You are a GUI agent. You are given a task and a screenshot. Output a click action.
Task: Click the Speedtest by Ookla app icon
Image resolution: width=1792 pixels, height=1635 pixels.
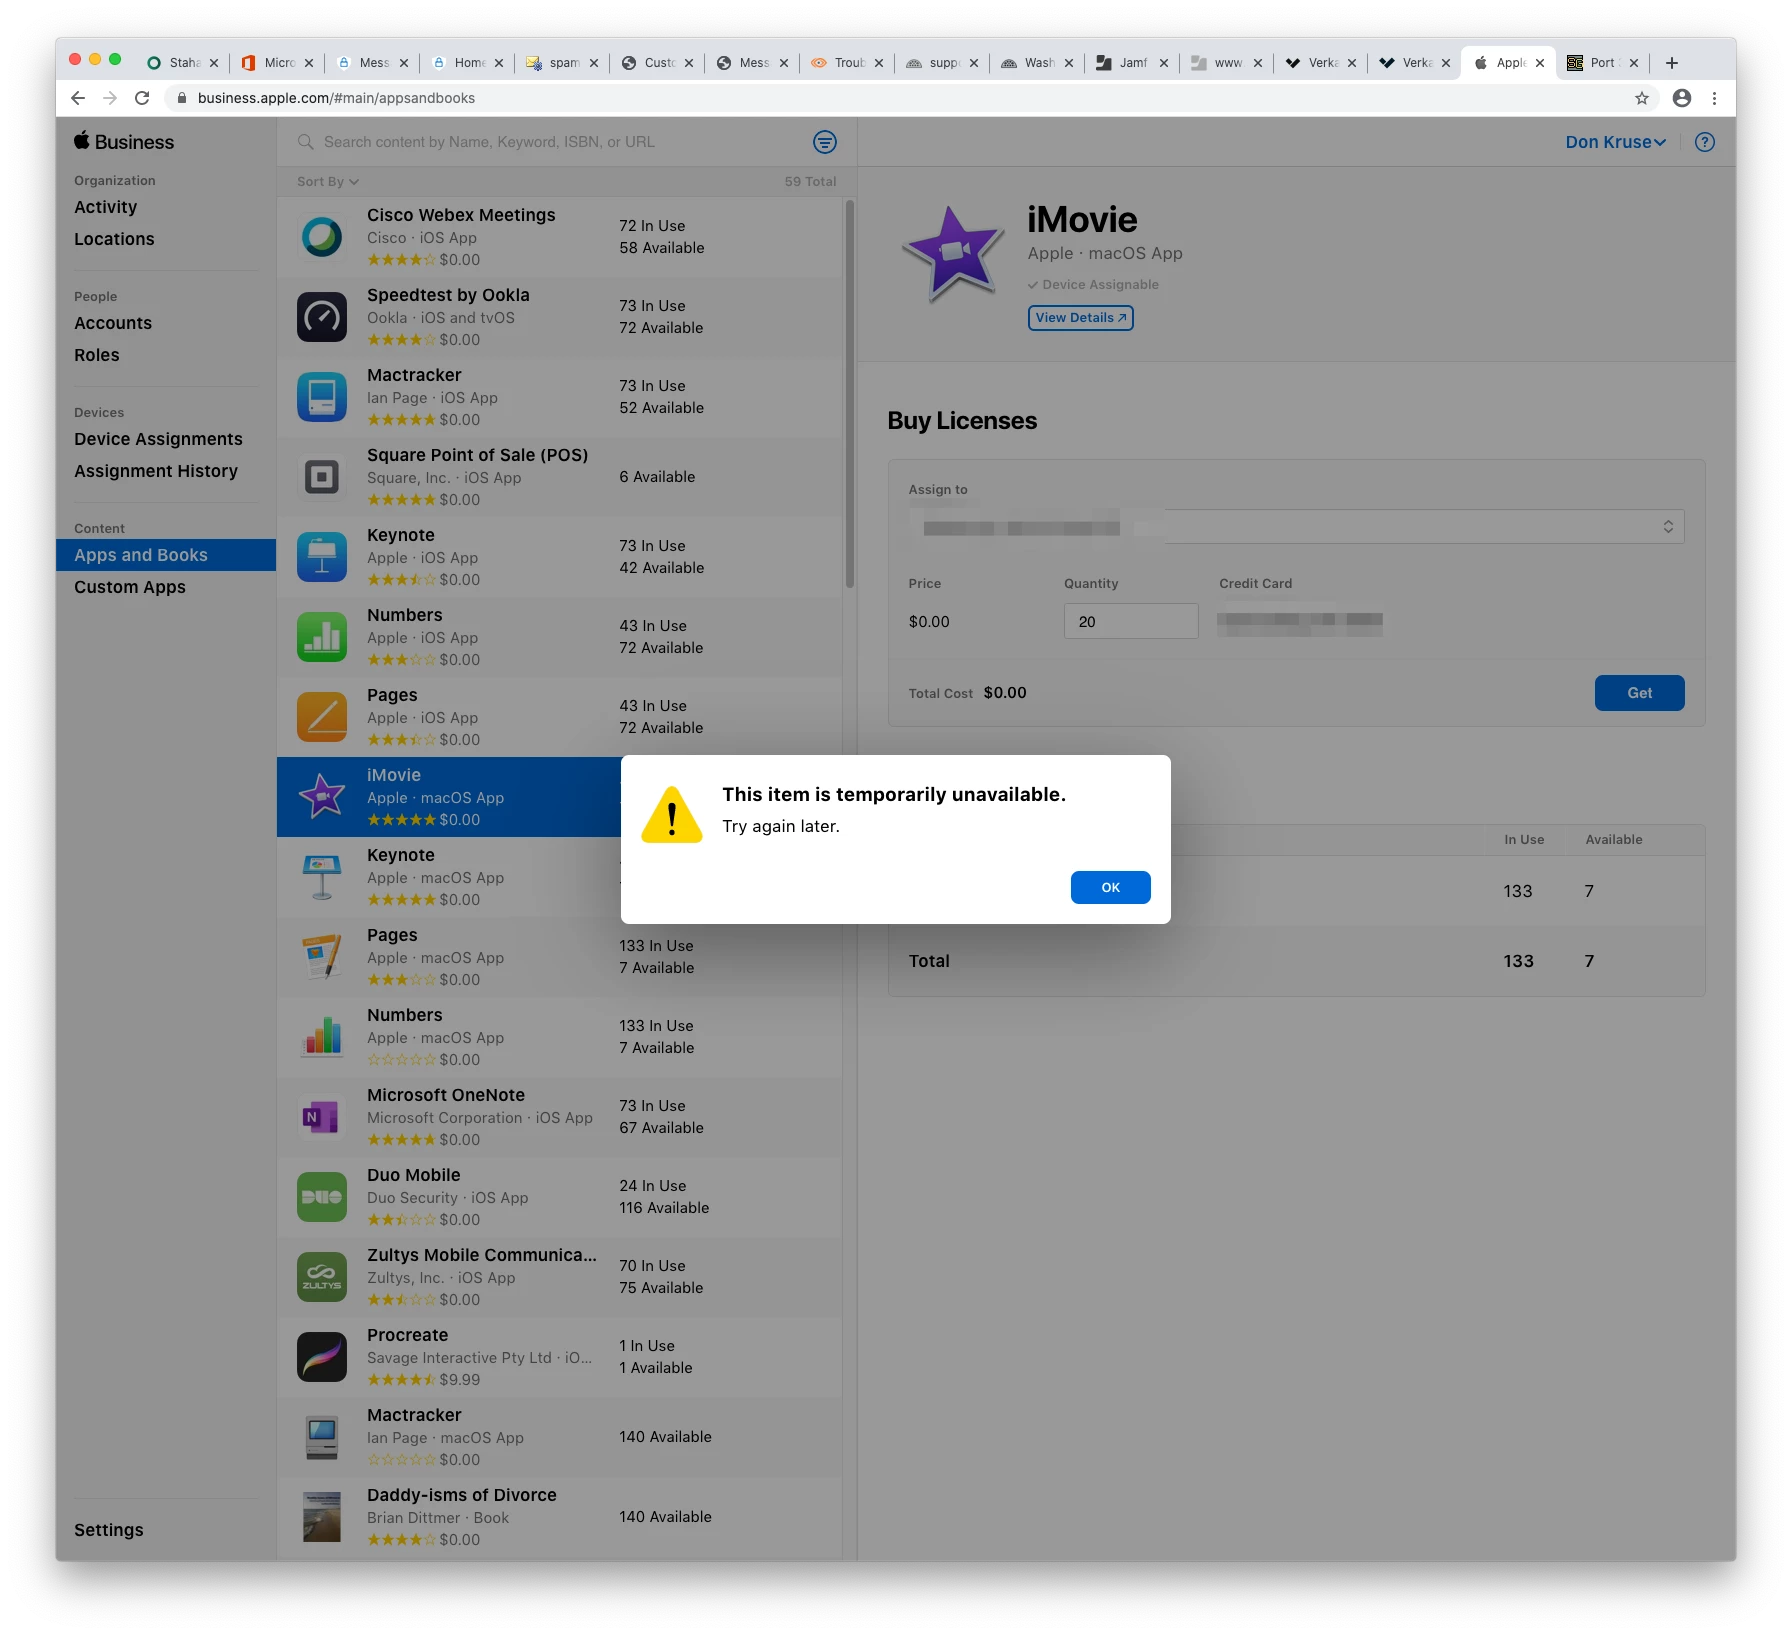coord(322,317)
